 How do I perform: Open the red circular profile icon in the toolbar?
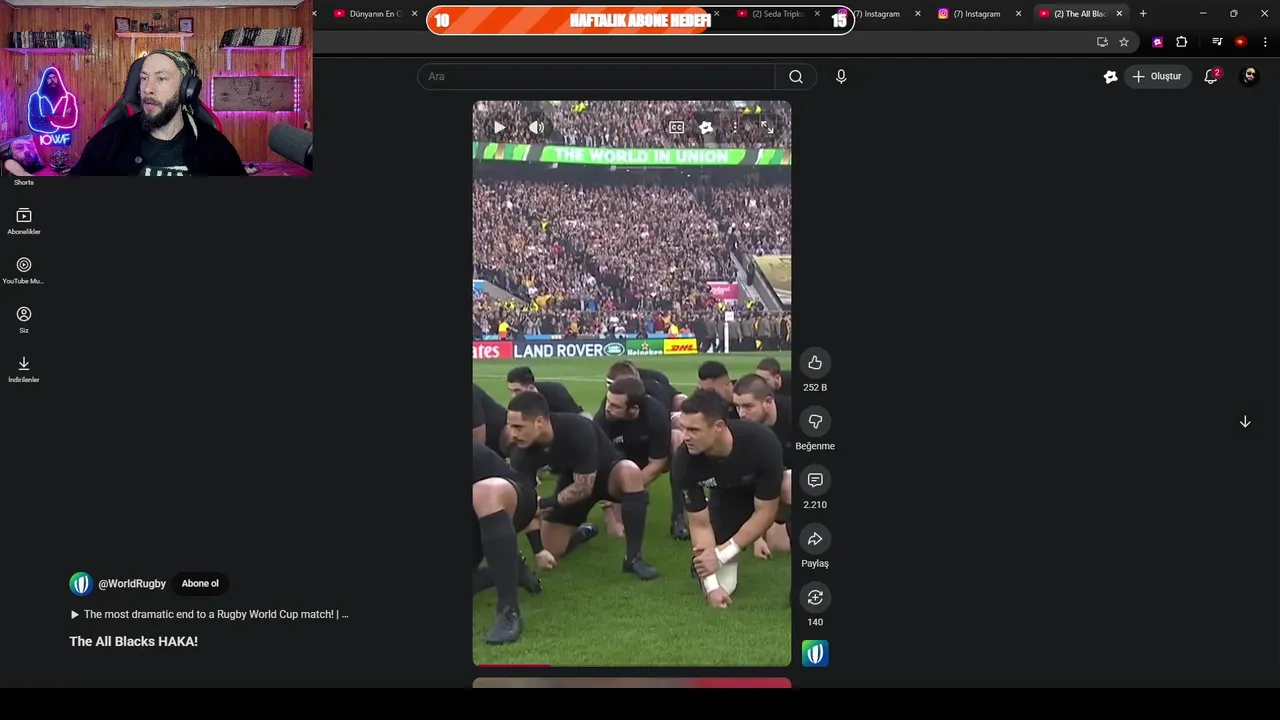(1241, 42)
